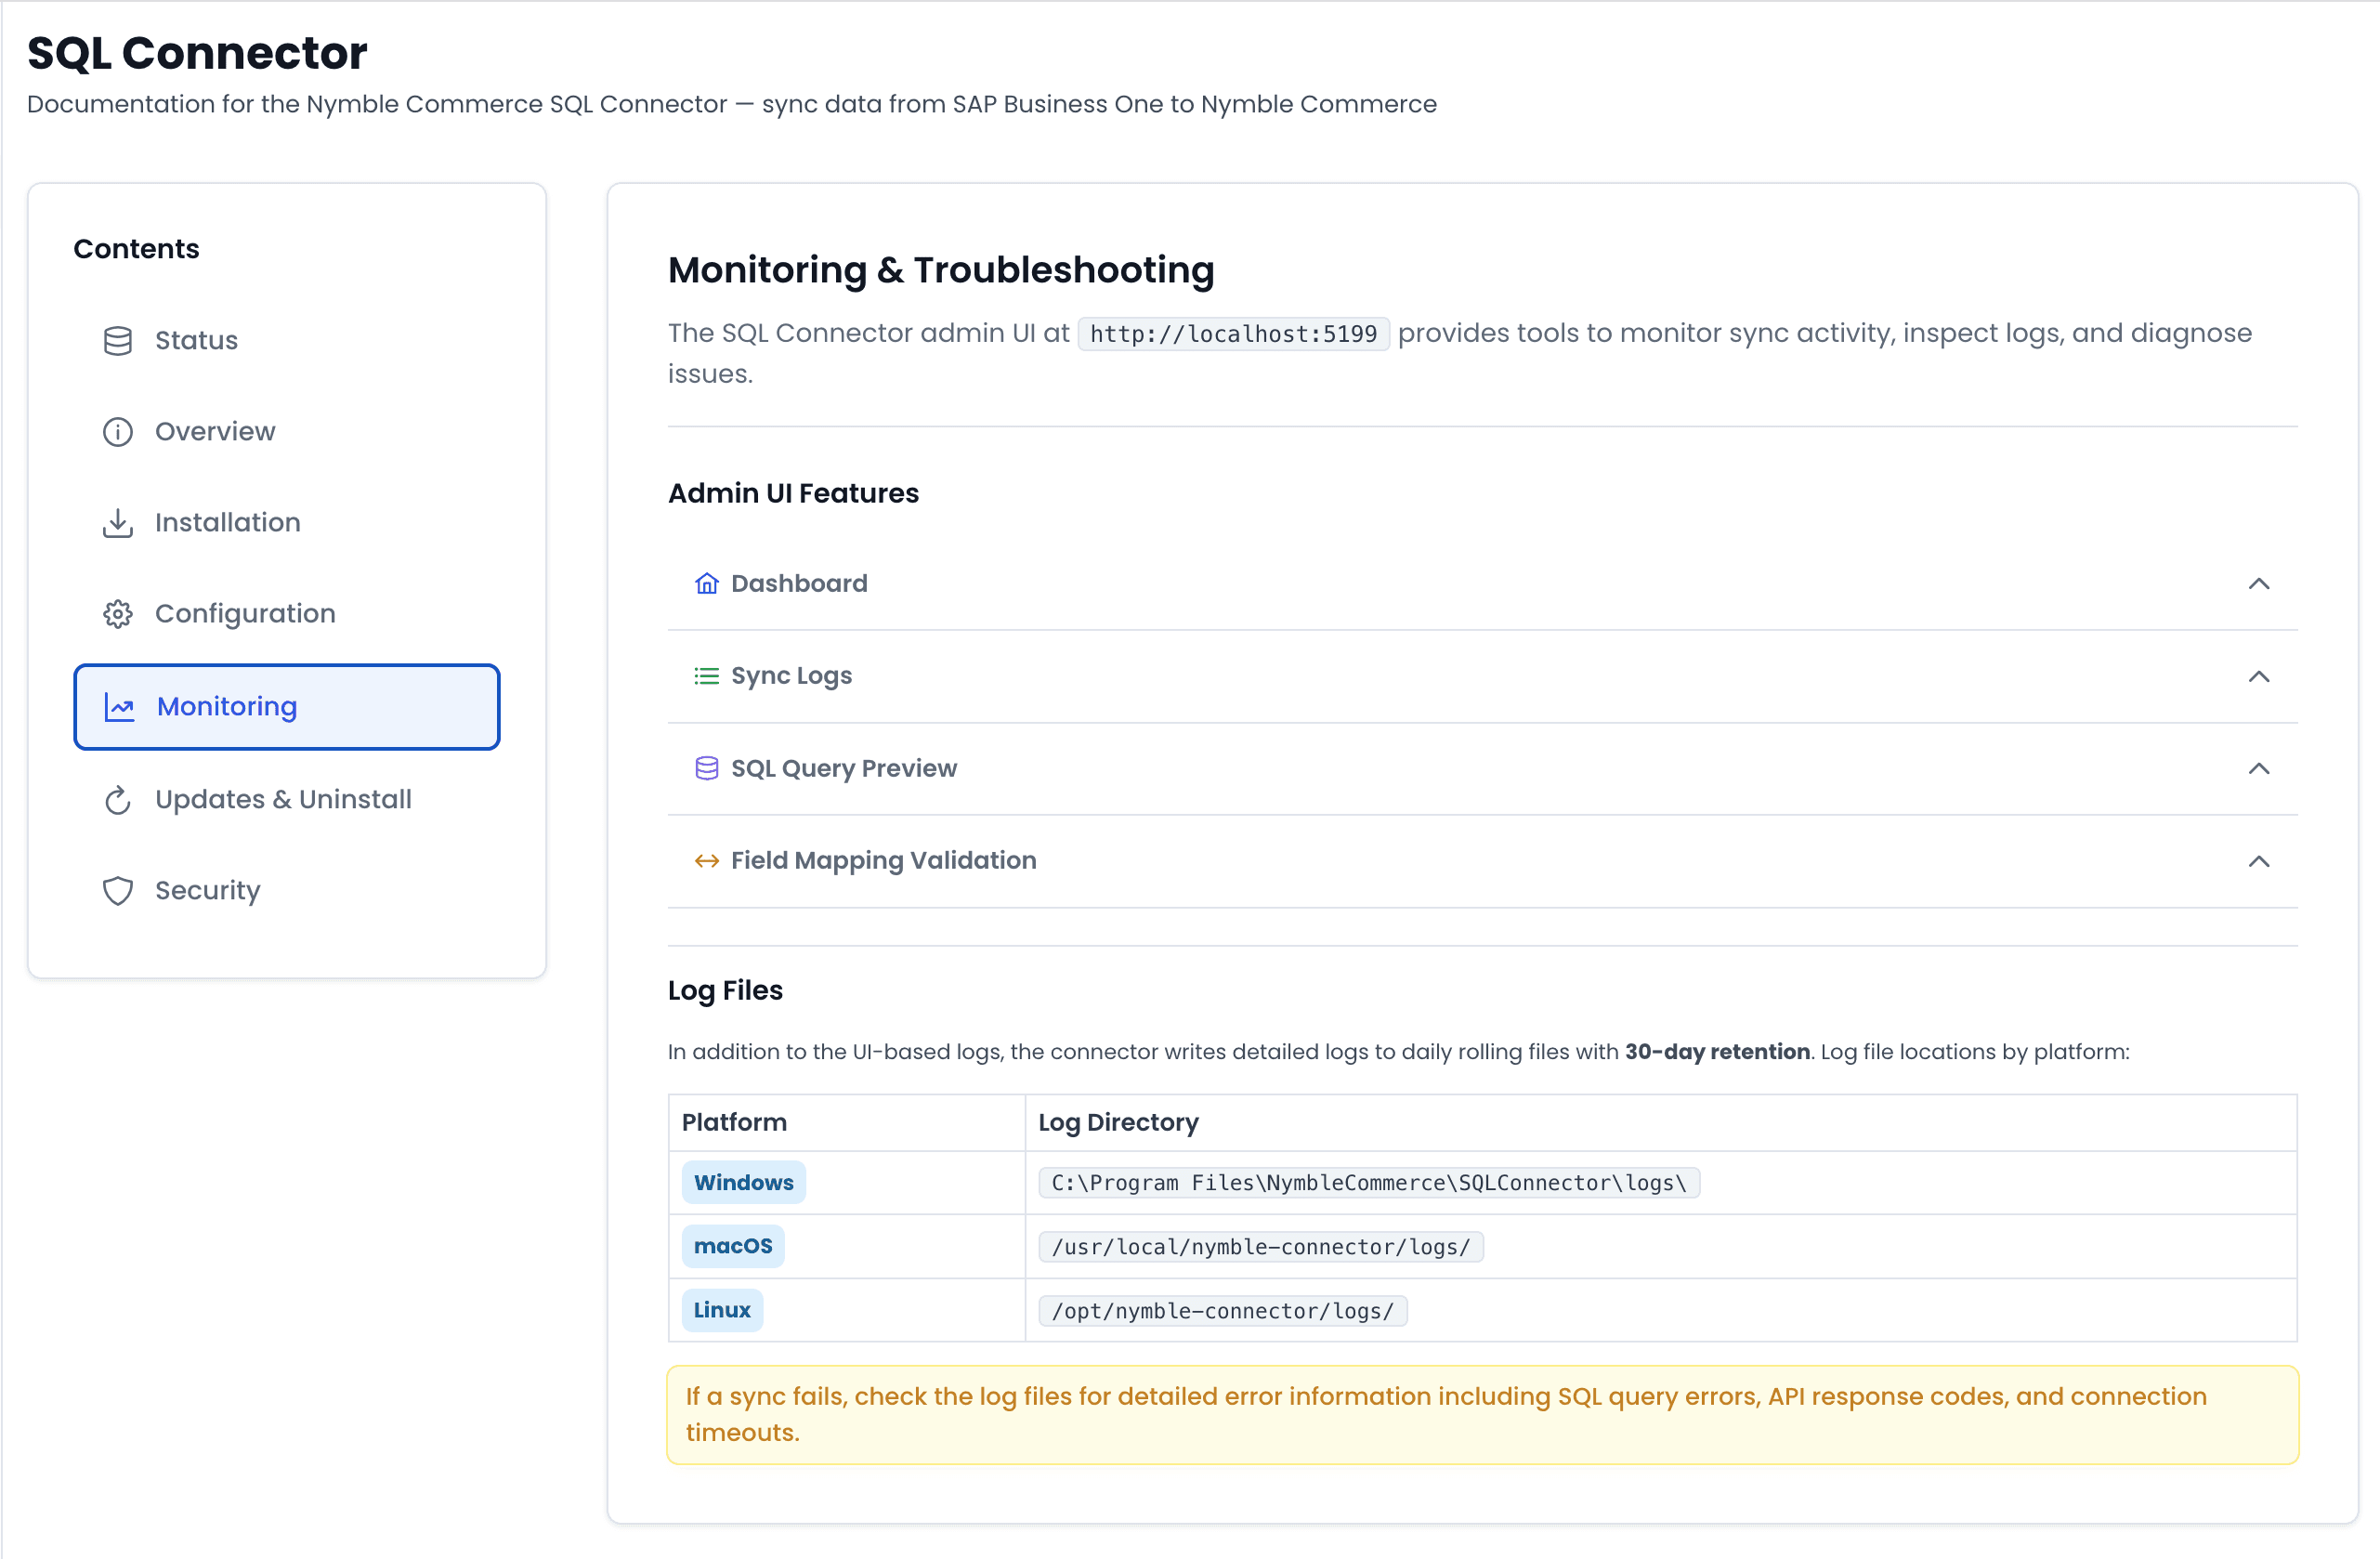
Task: Collapse the Sync Logs chevron
Action: (x=2258, y=677)
